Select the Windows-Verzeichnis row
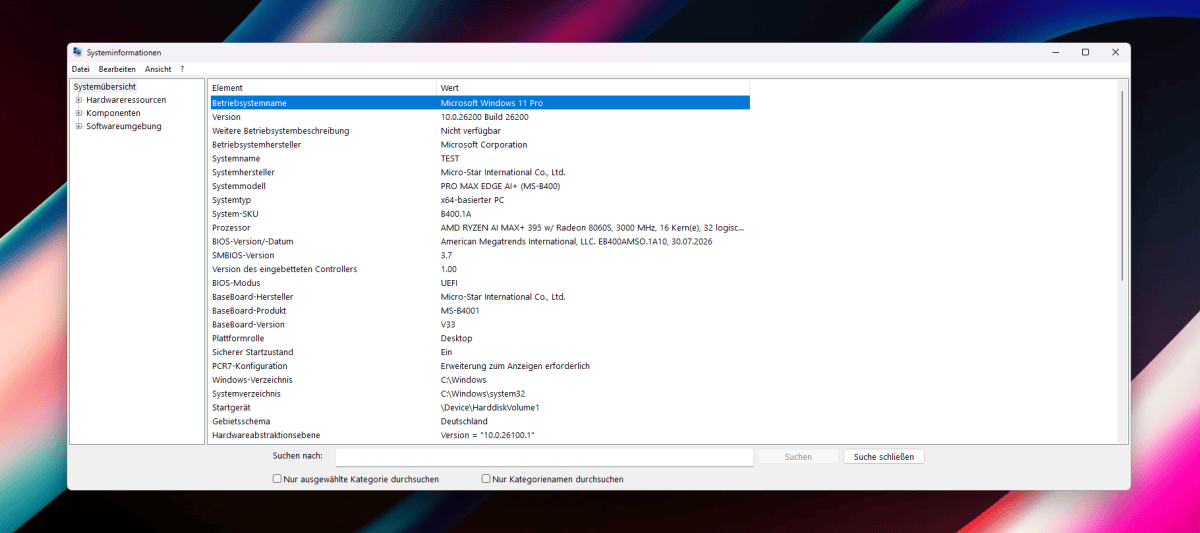1200x533 pixels. (x=479, y=380)
